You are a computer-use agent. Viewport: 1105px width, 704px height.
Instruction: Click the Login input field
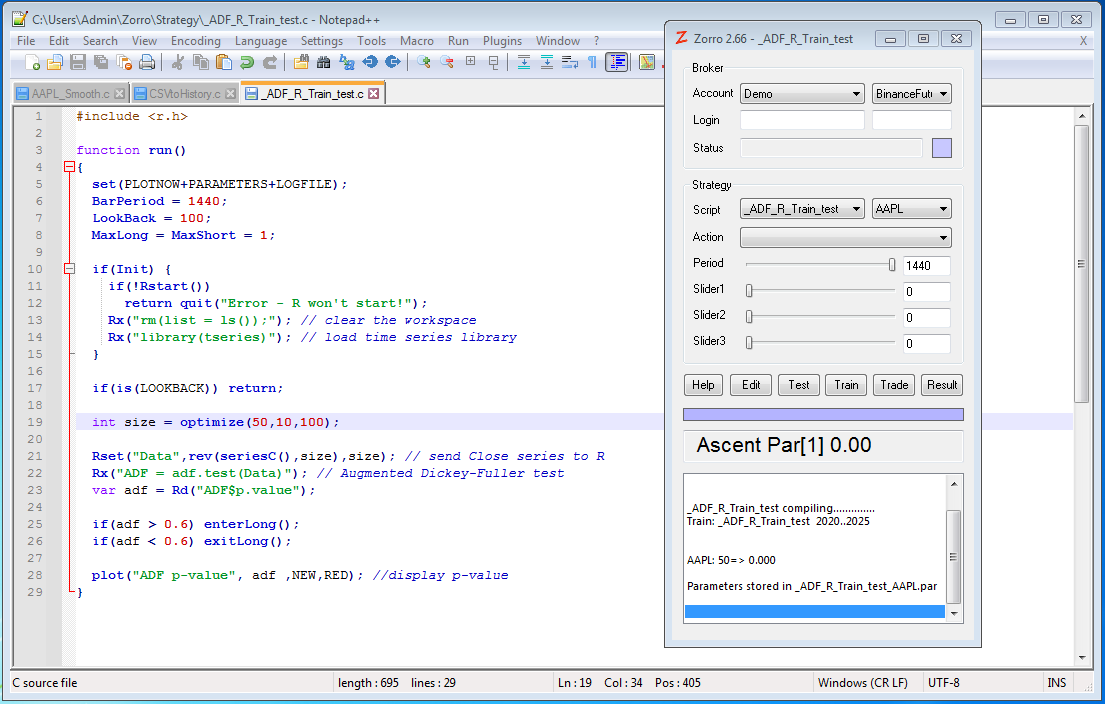pos(802,120)
